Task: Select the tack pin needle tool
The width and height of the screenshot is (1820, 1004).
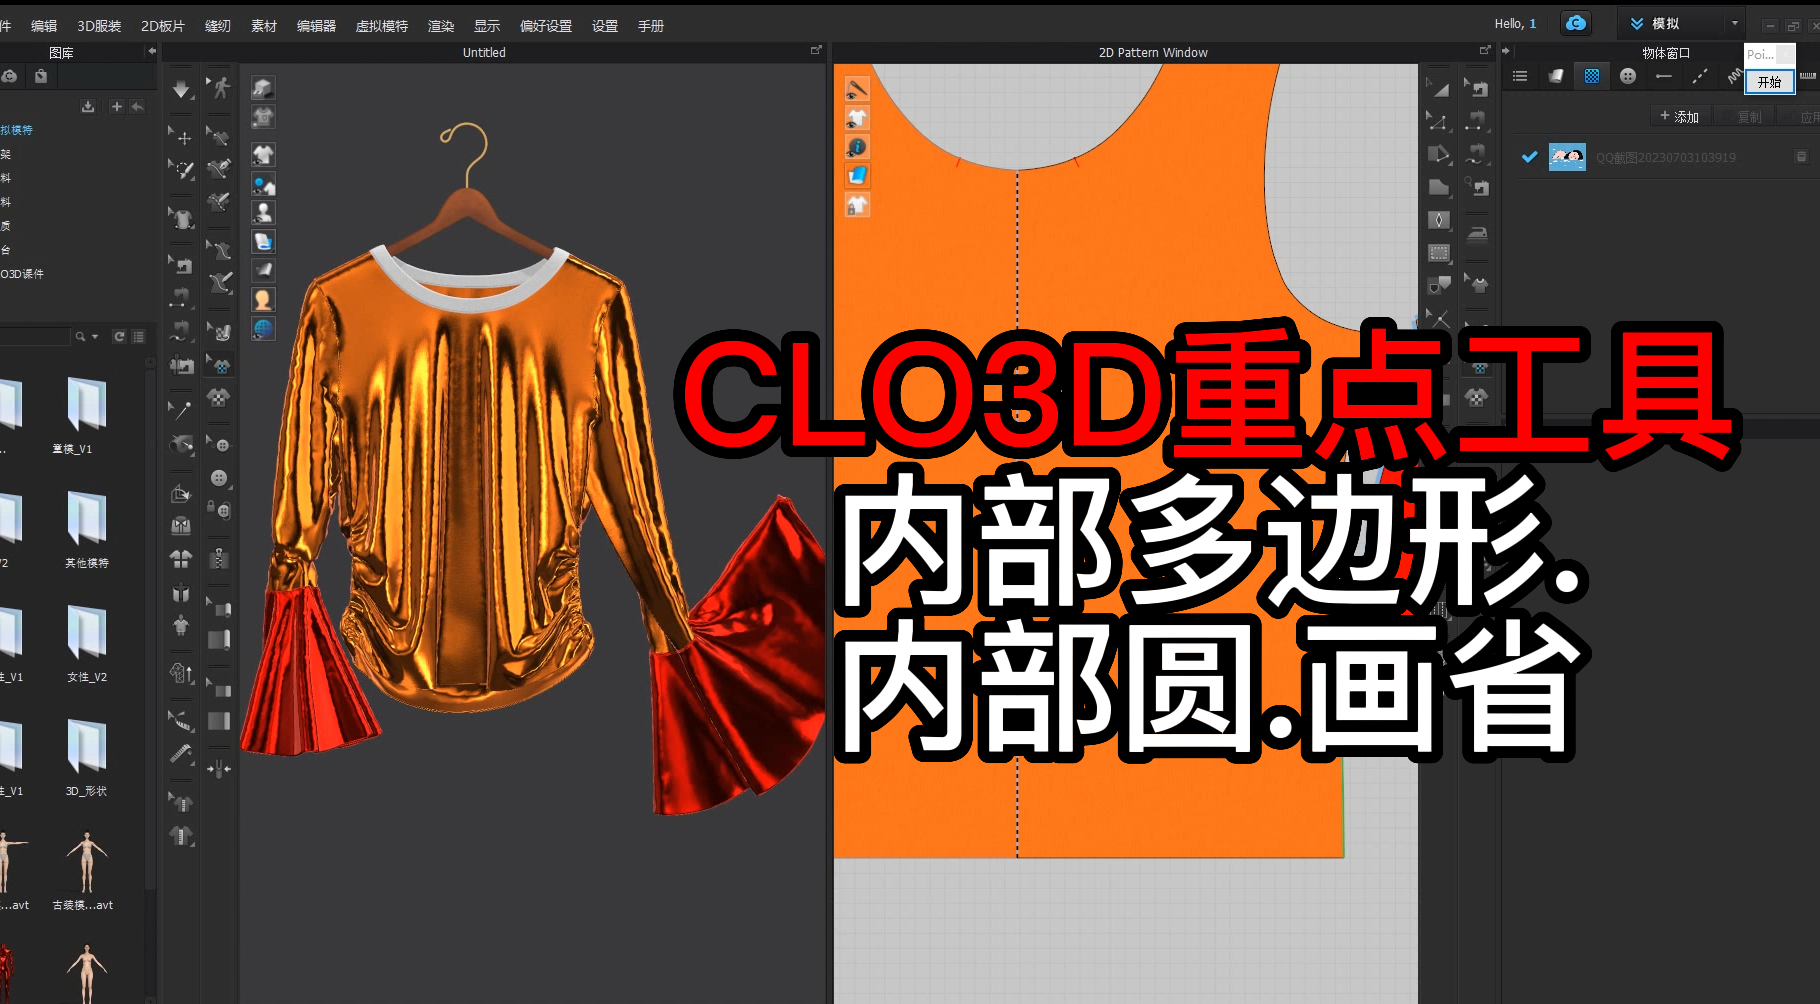Action: (181, 409)
